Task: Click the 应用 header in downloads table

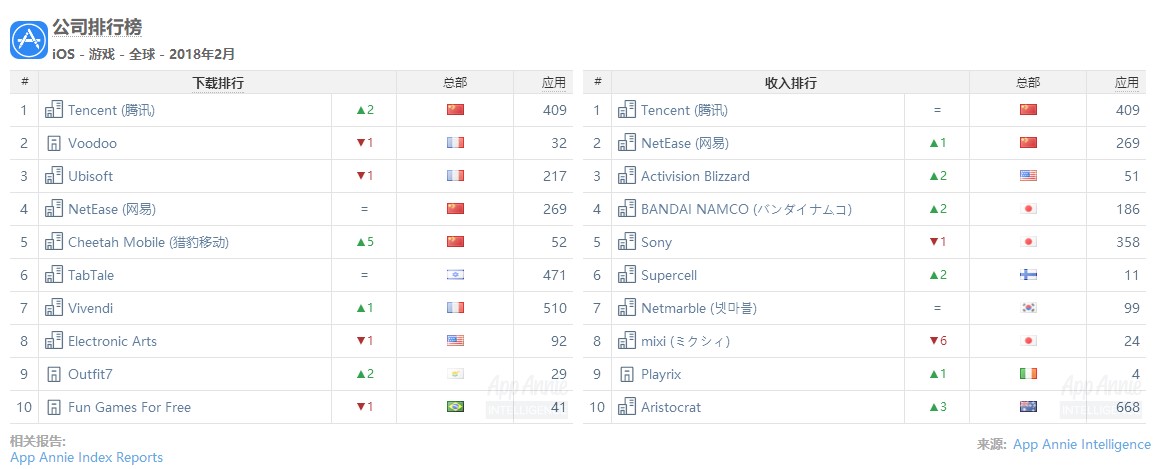Action: (554, 82)
